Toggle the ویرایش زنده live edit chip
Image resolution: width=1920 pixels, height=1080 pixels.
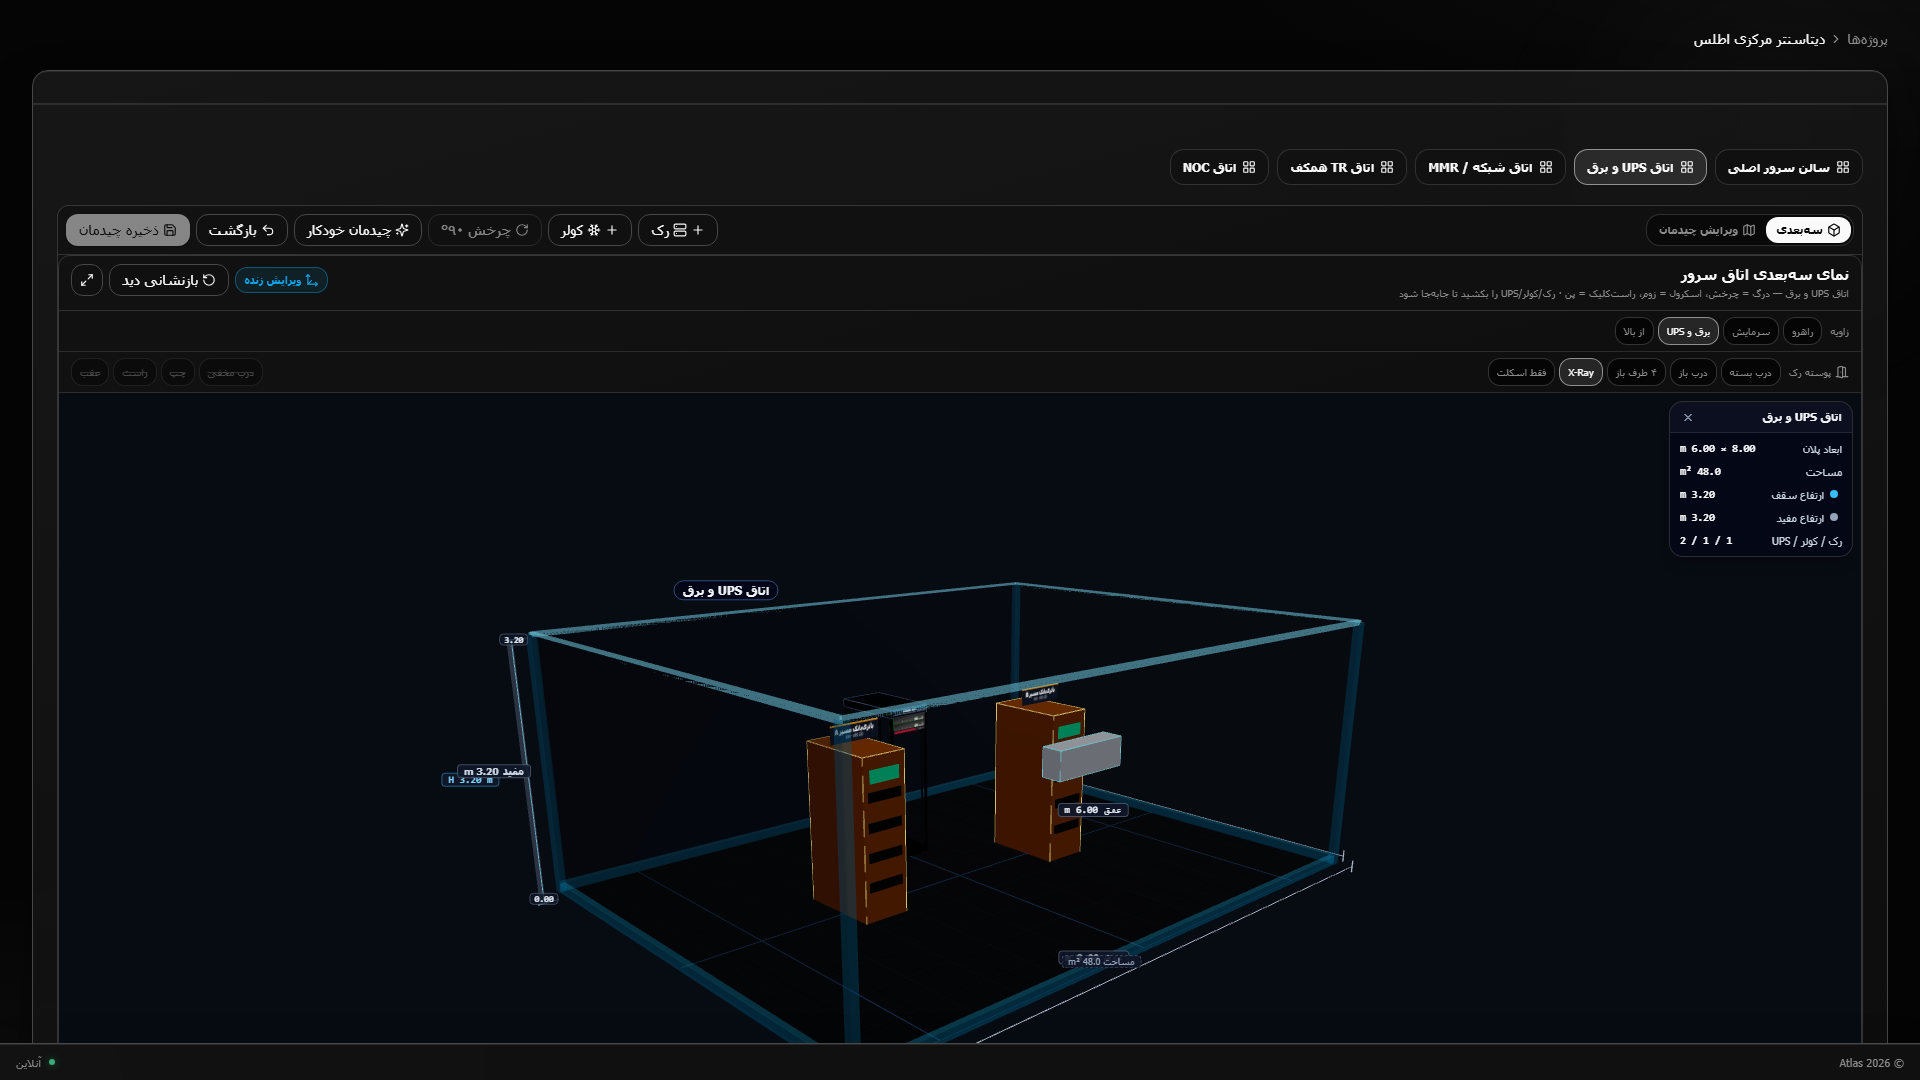pos(281,280)
